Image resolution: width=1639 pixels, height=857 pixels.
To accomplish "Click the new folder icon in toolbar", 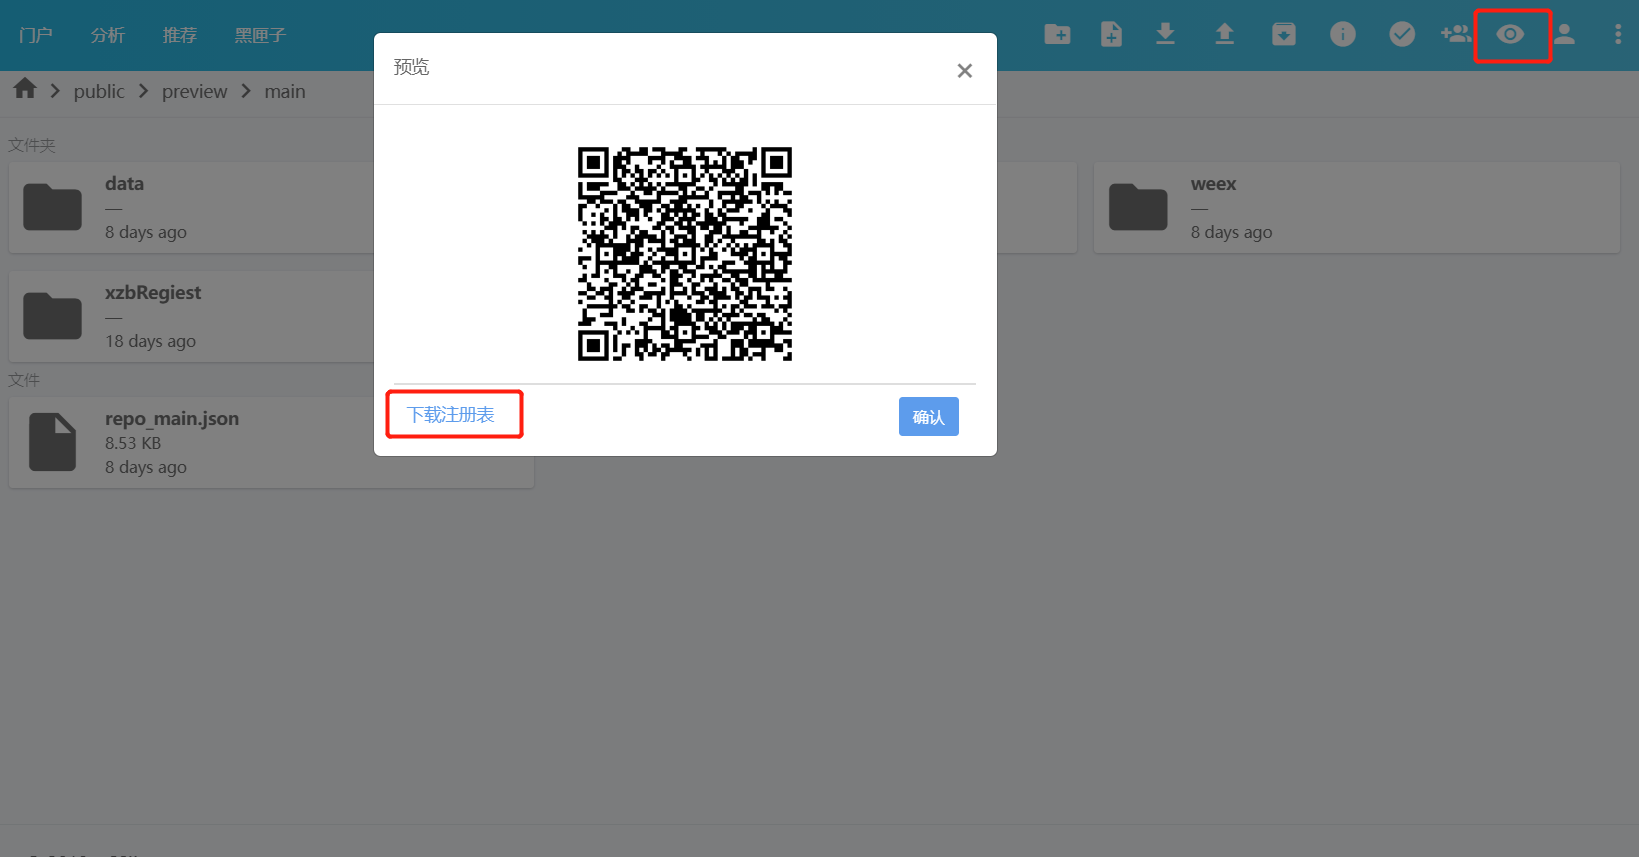I will coord(1057,35).
